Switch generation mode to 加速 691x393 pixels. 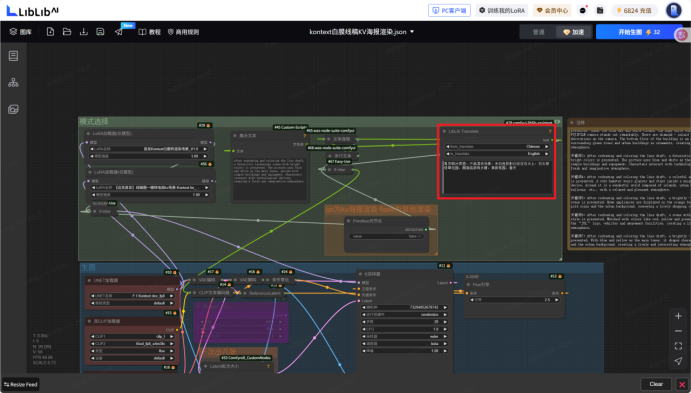coord(574,32)
